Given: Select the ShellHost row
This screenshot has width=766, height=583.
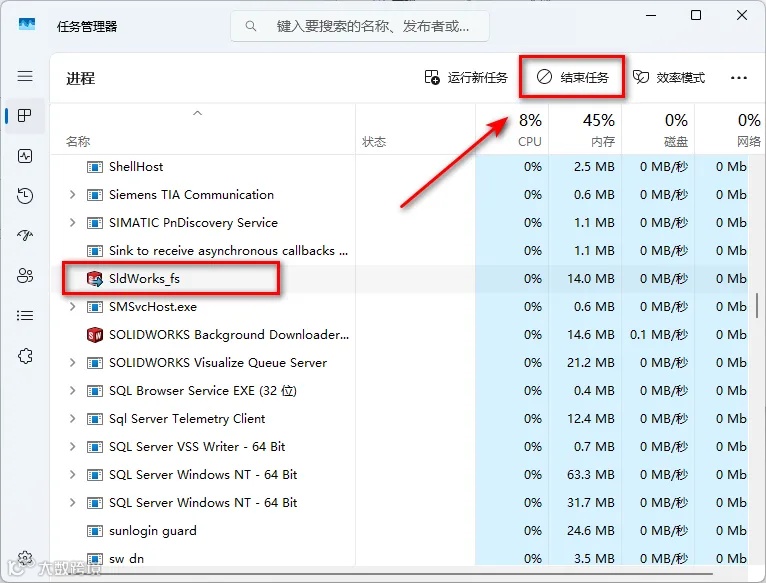Looking at the screenshot, I should click(399, 167).
